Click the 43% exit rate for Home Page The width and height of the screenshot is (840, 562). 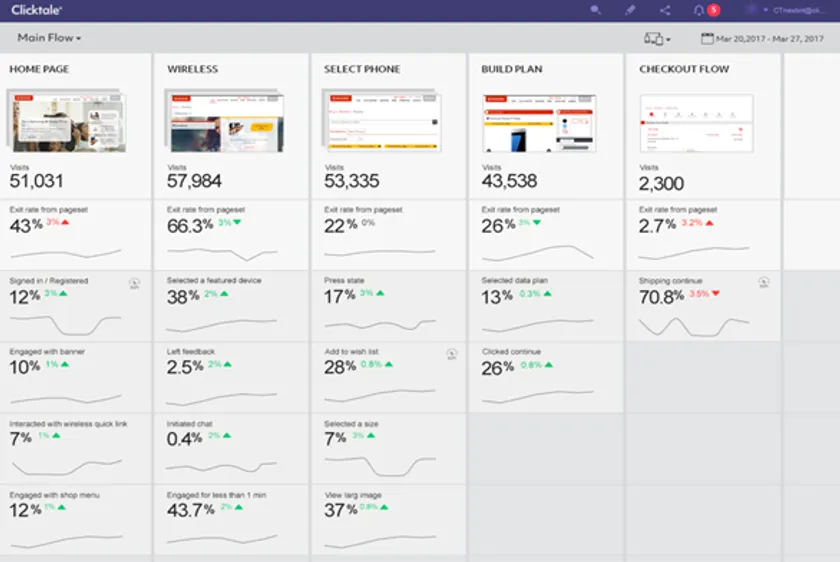[x=26, y=226]
